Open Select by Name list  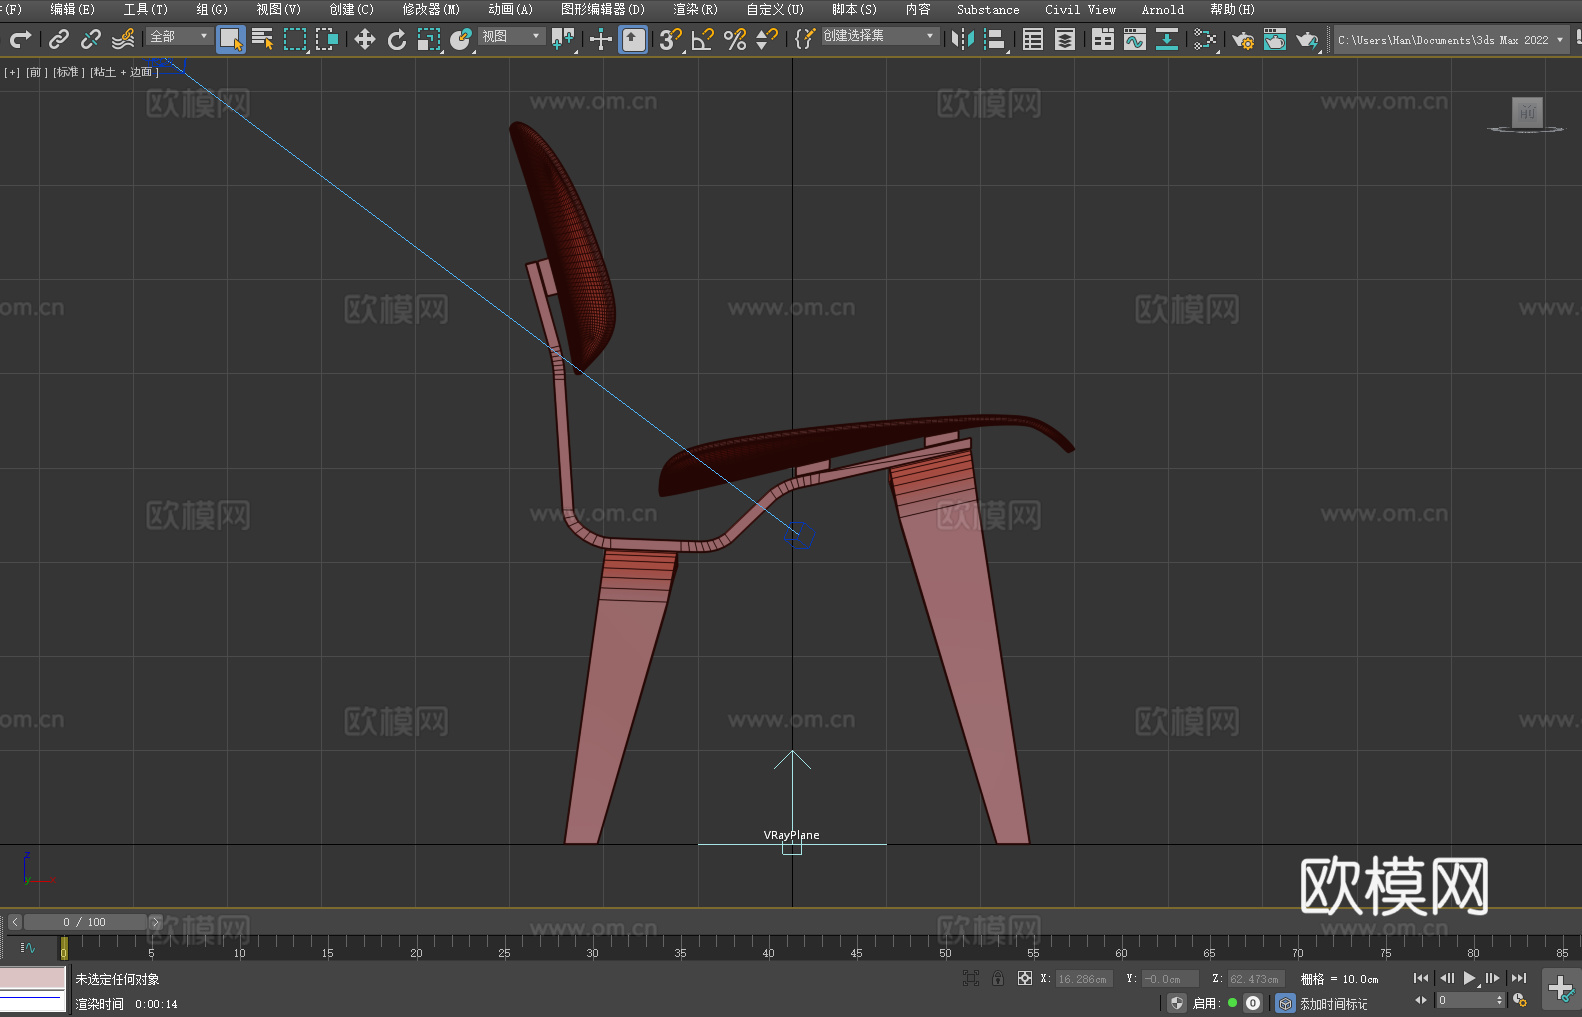pos(263,39)
